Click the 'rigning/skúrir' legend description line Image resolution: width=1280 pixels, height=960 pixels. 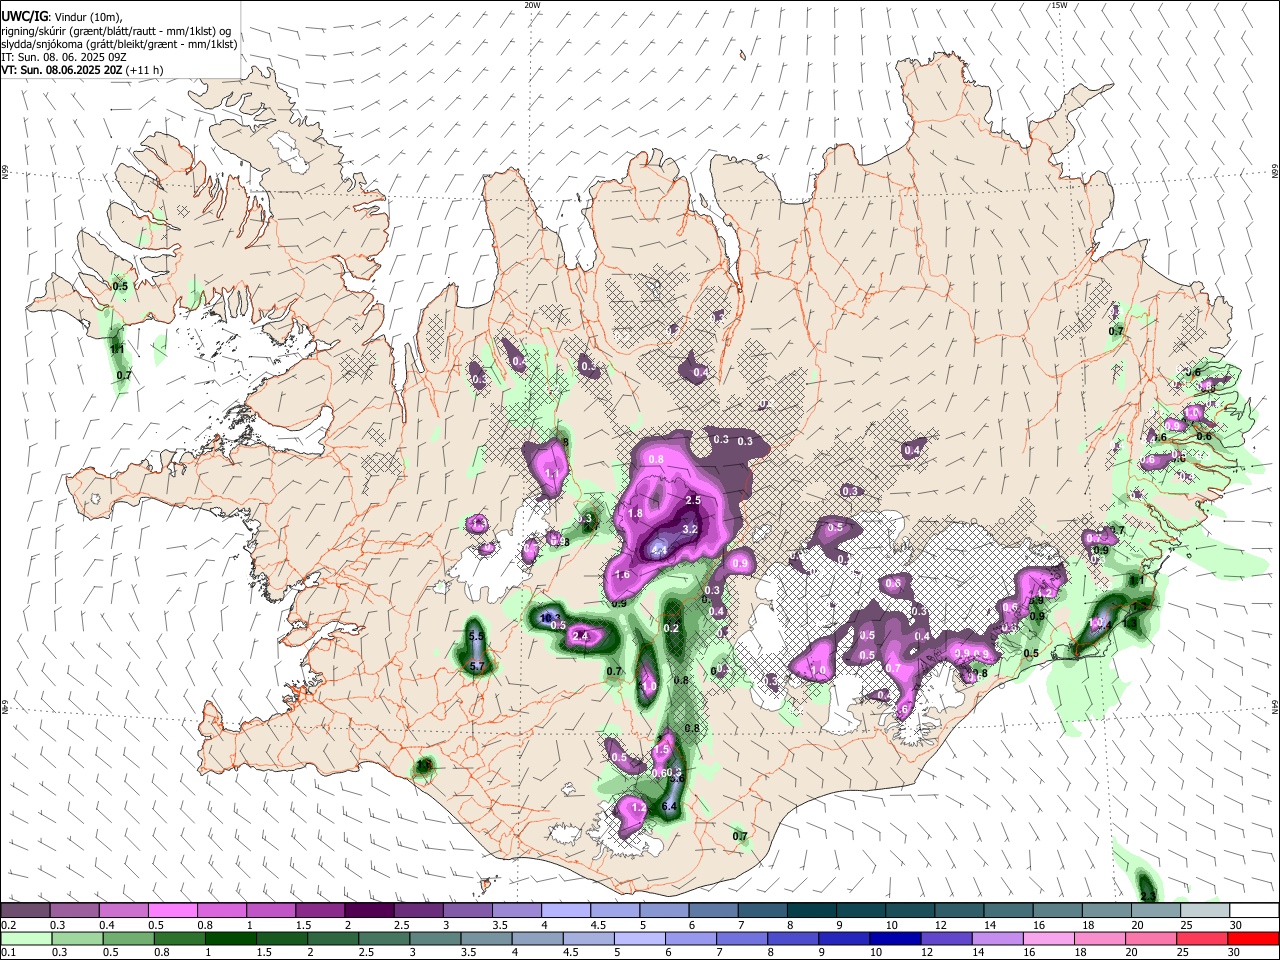coord(118,30)
